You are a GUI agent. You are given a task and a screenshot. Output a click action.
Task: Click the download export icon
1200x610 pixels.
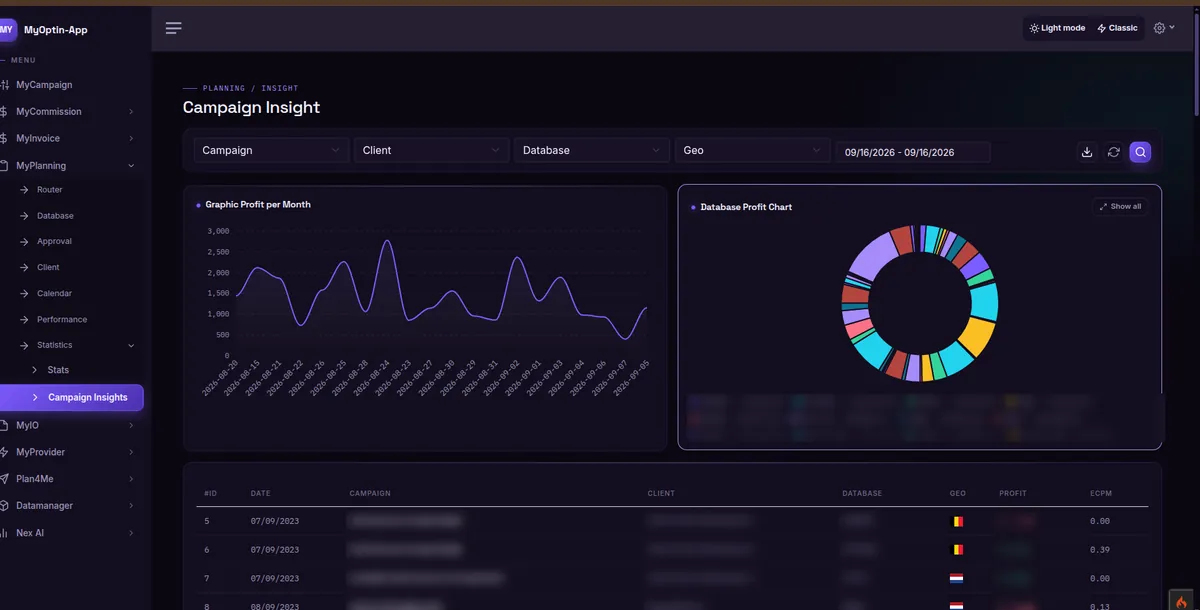point(1087,152)
